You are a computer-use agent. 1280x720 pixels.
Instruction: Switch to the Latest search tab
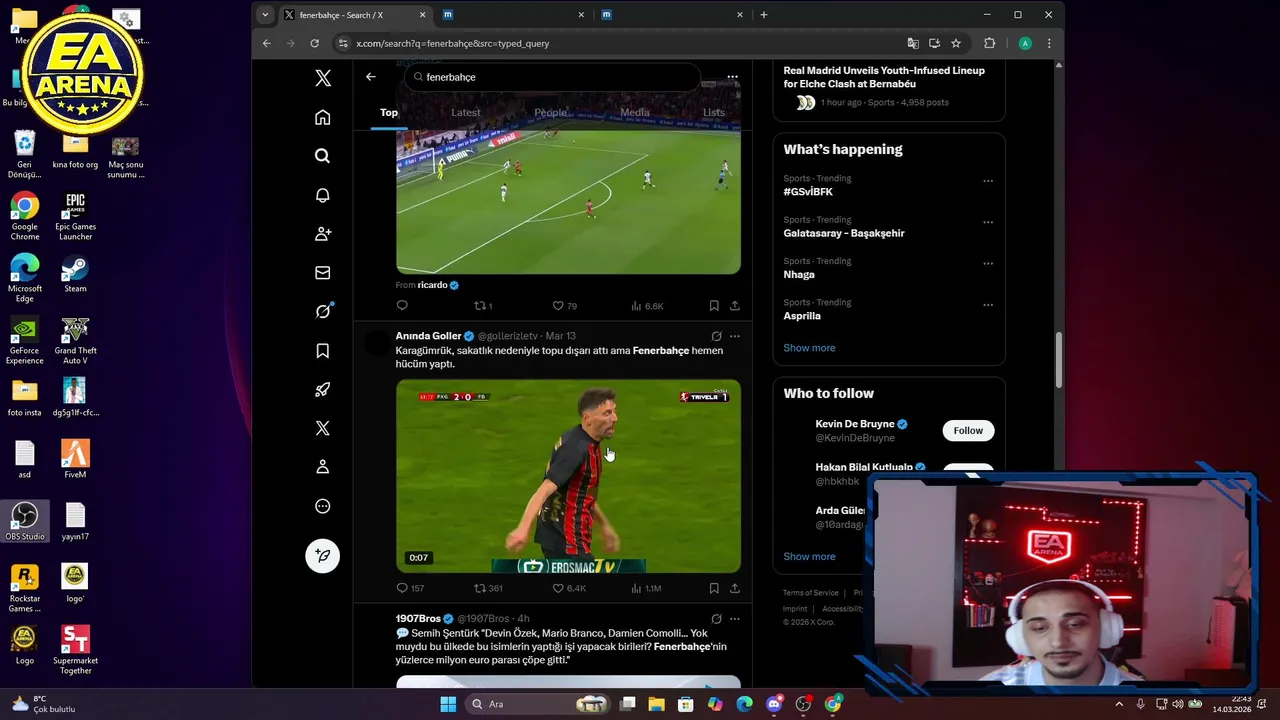pyautogui.click(x=465, y=112)
